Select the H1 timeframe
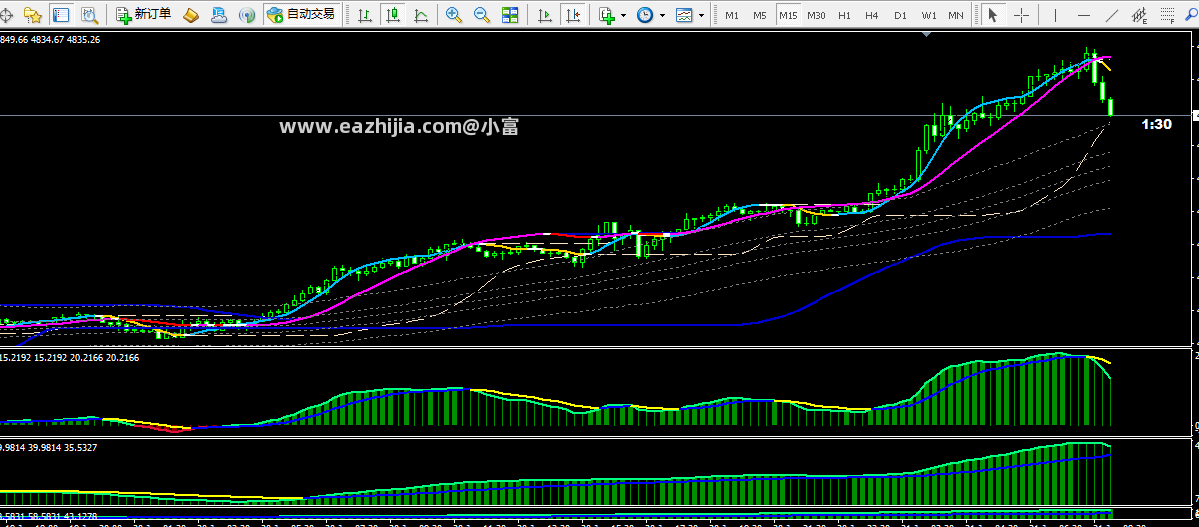Viewport: 1199px width, 527px height. (844, 15)
